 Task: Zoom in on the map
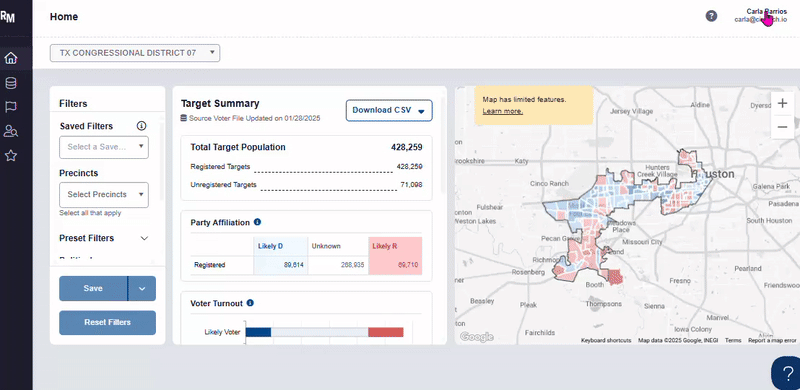782,104
